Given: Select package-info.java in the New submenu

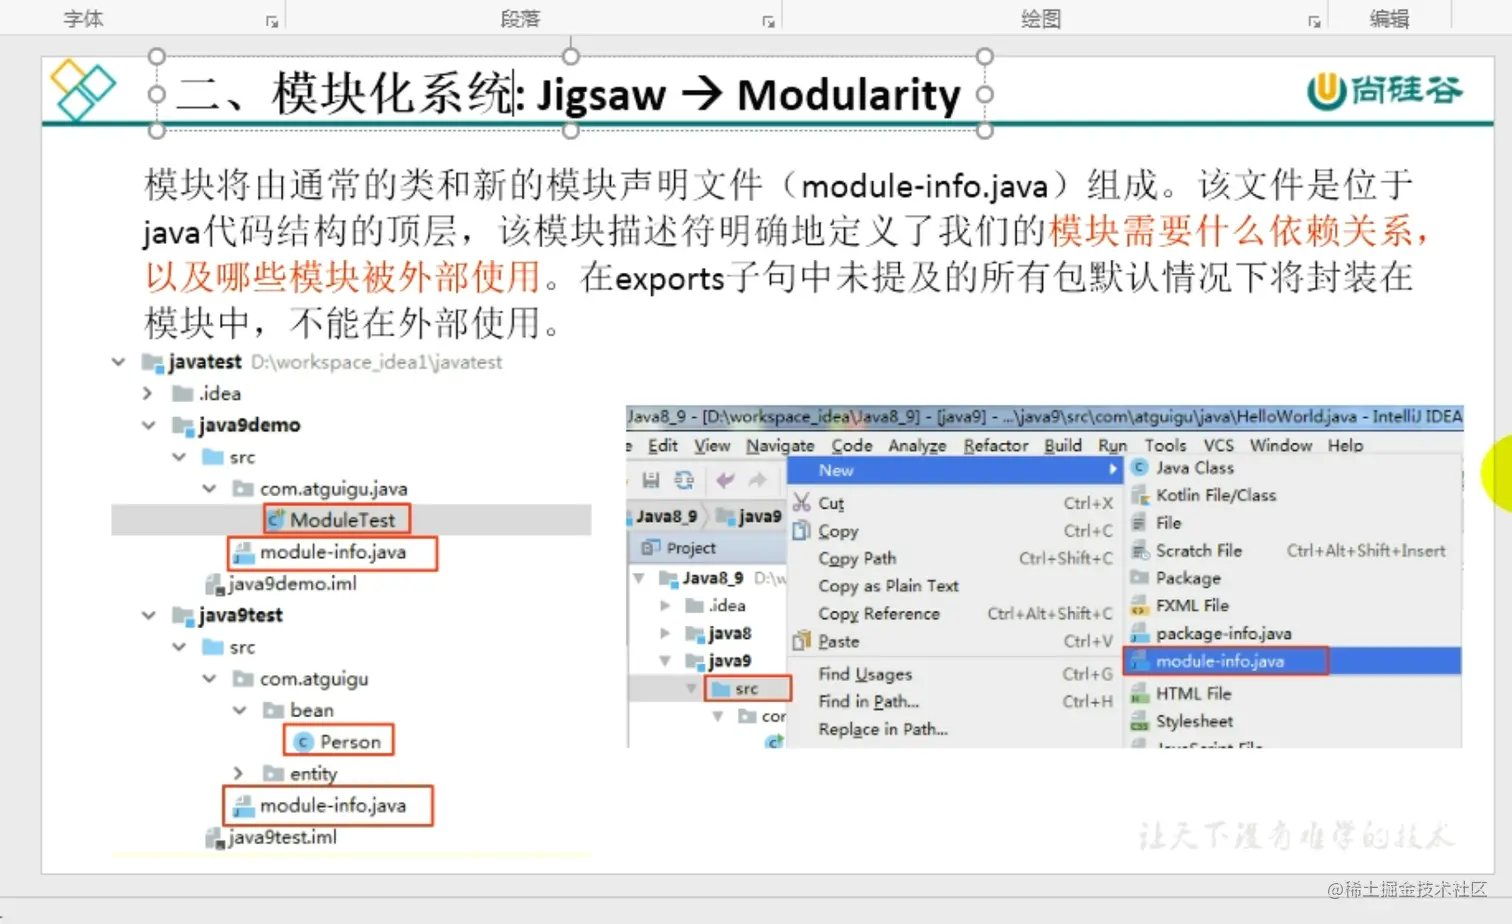Looking at the screenshot, I should pyautogui.click(x=1224, y=634).
